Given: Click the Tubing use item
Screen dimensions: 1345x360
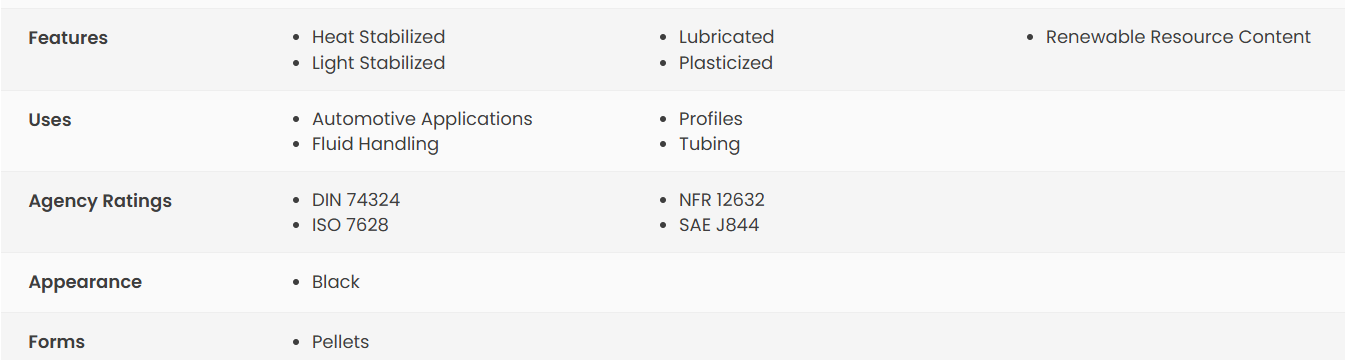Looking at the screenshot, I should pos(709,144).
